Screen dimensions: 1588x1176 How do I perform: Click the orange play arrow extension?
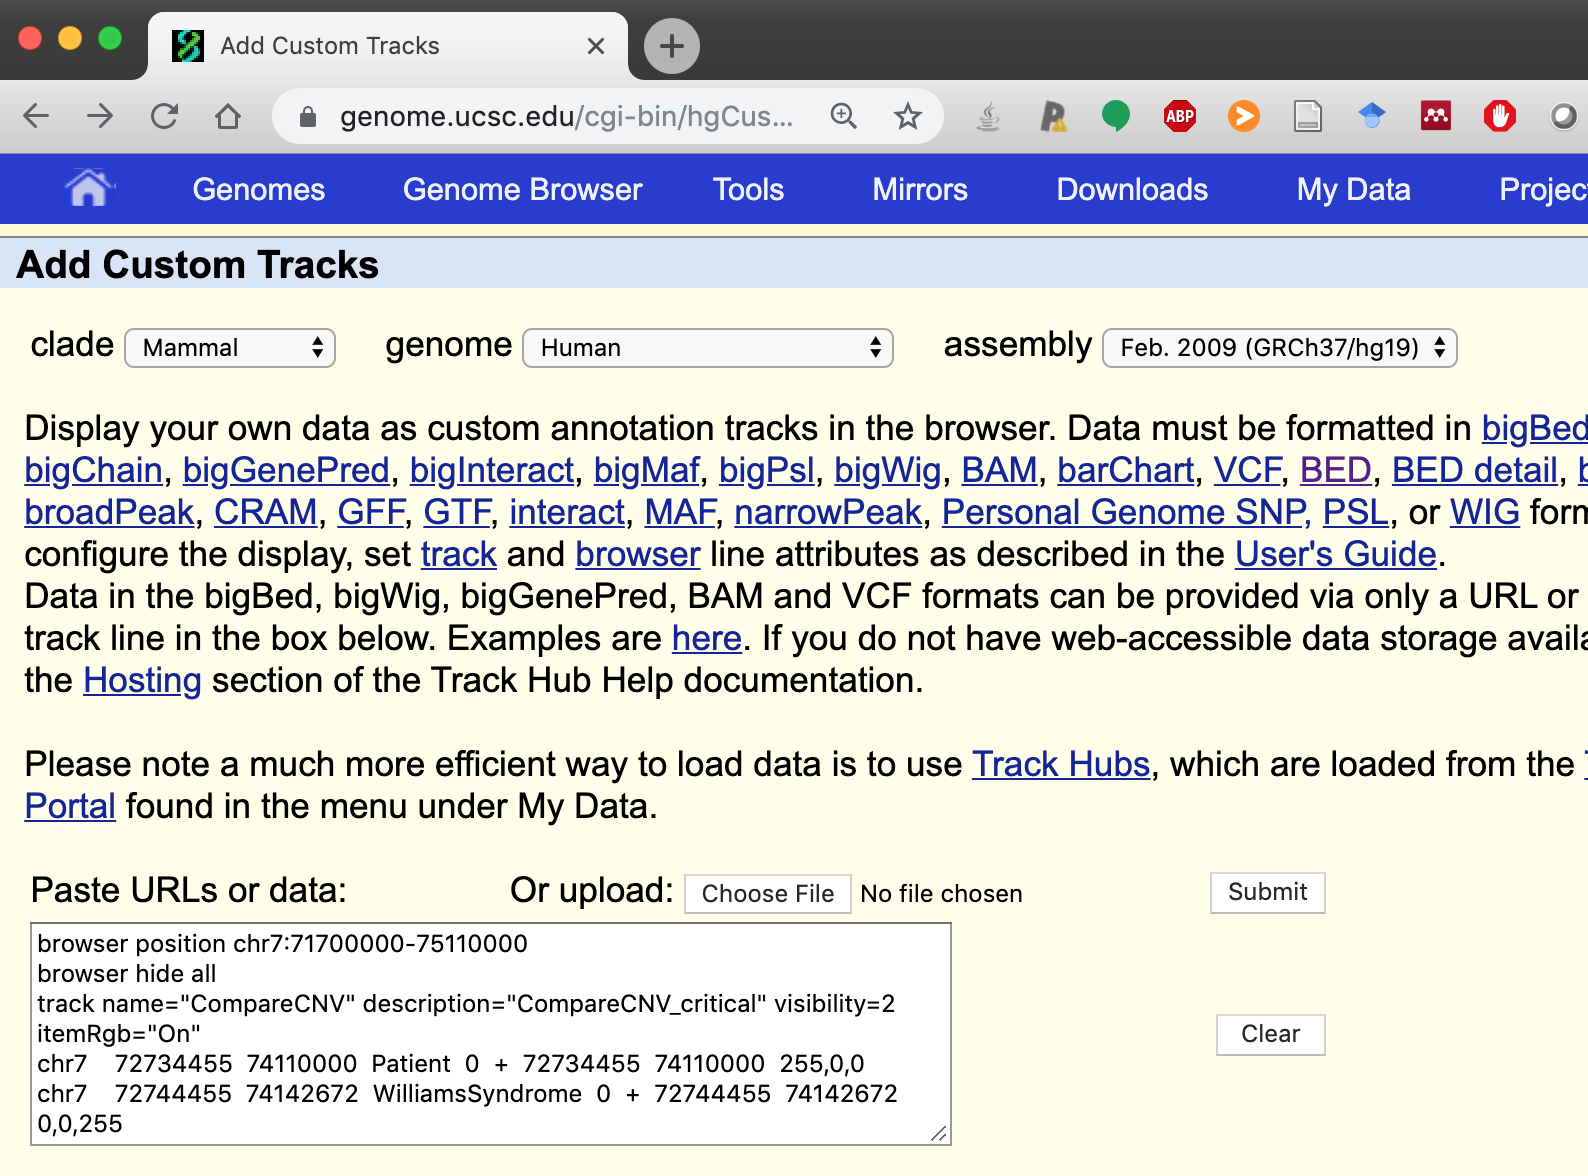pyautogui.click(x=1244, y=117)
